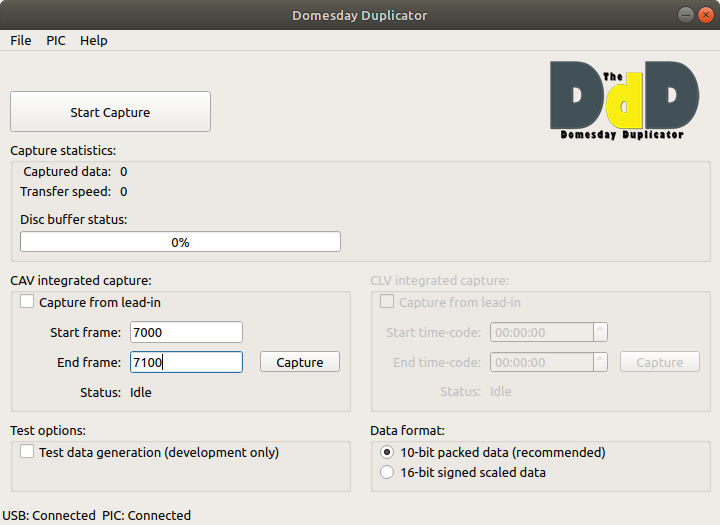The image size is (720, 525).
Task: Click the Start frame input field
Action: (186, 332)
